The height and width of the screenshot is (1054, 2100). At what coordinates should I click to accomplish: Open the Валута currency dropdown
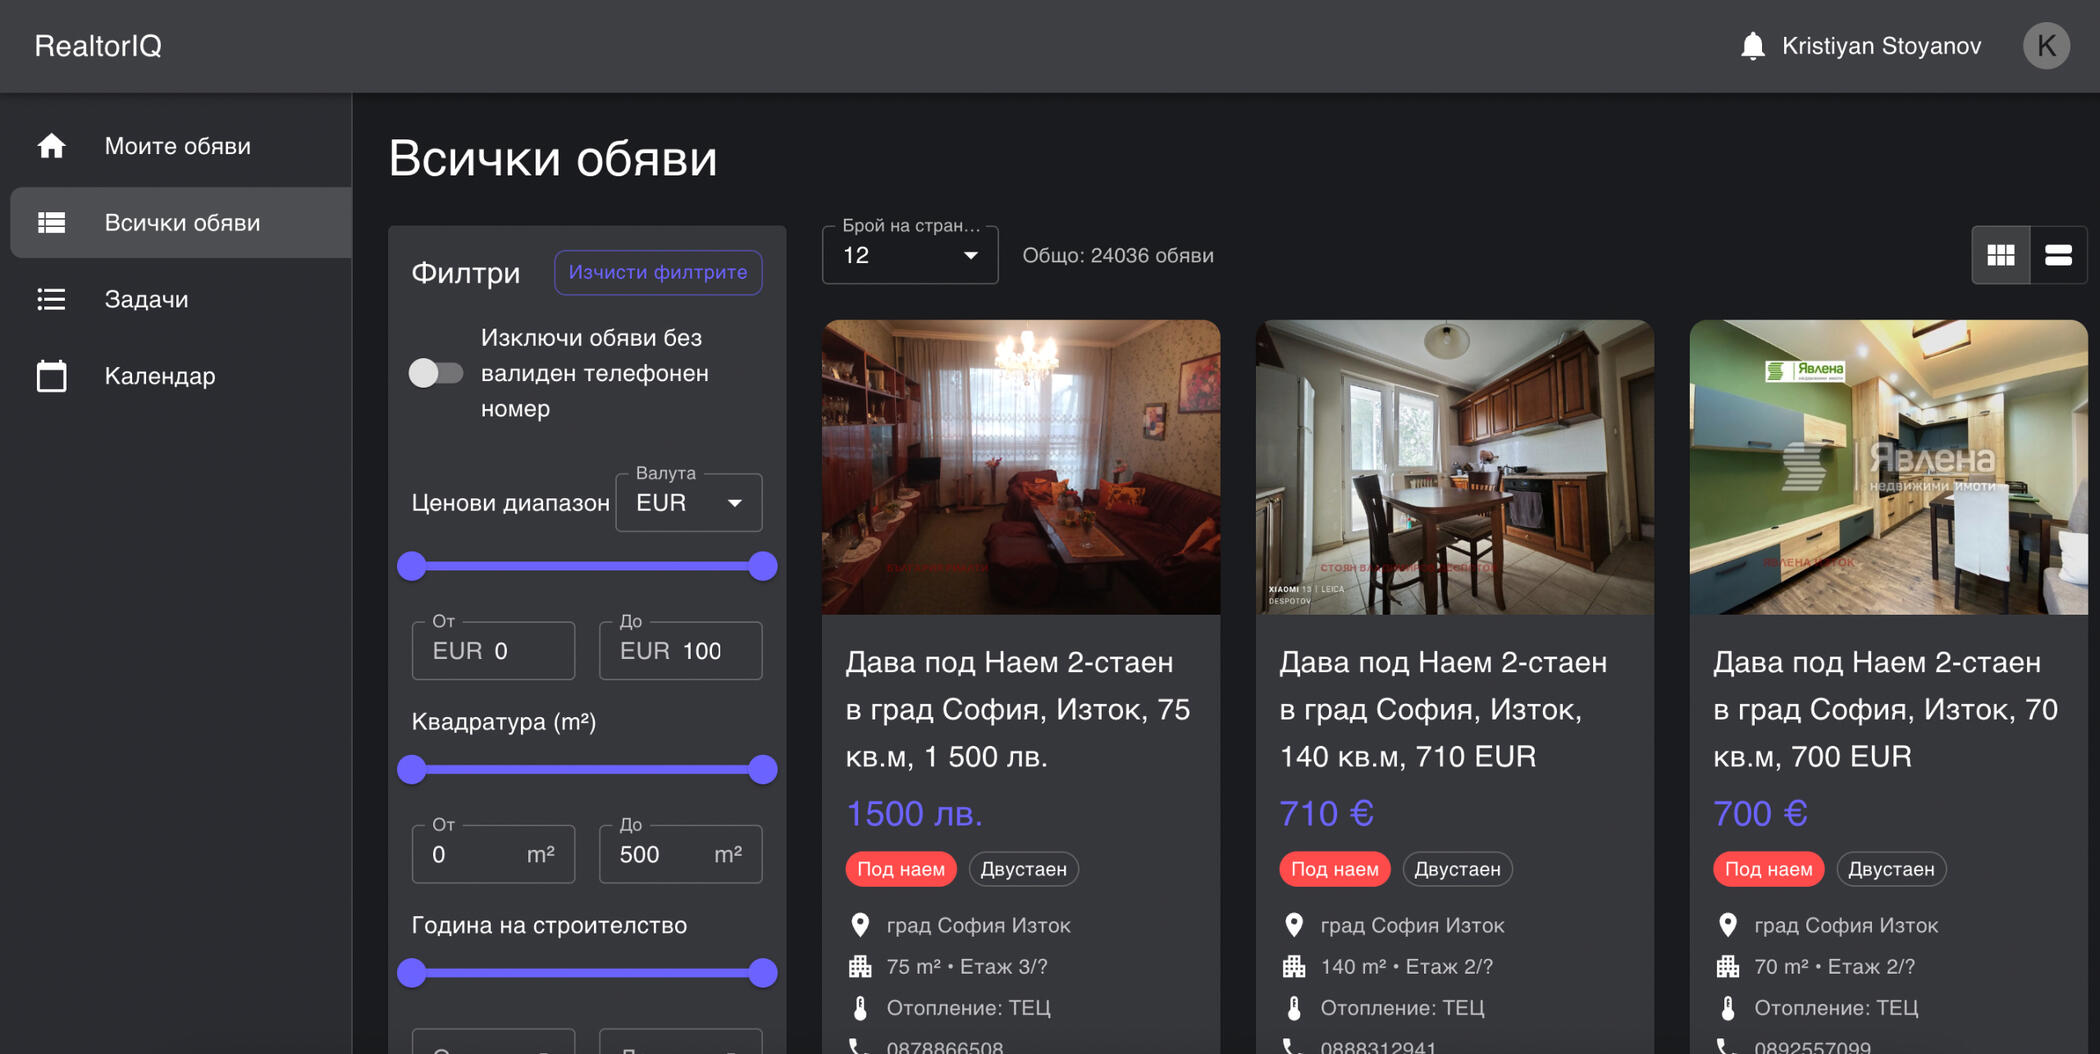click(x=689, y=503)
